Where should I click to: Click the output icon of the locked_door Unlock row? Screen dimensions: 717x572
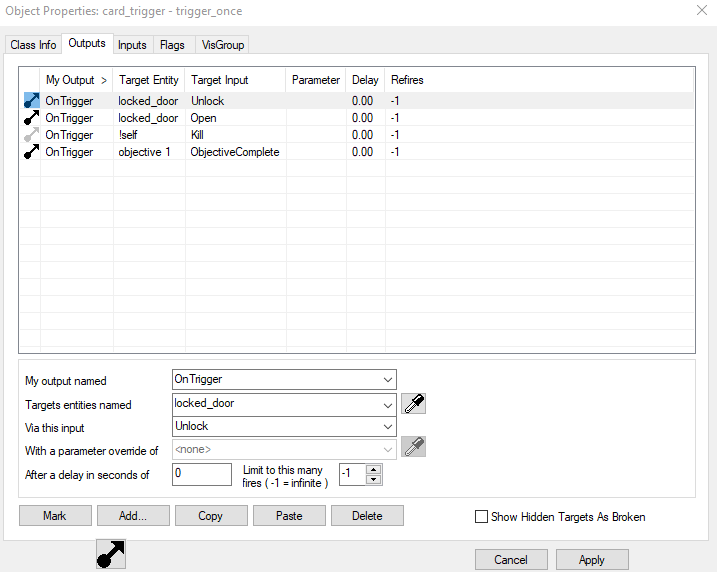(x=32, y=101)
